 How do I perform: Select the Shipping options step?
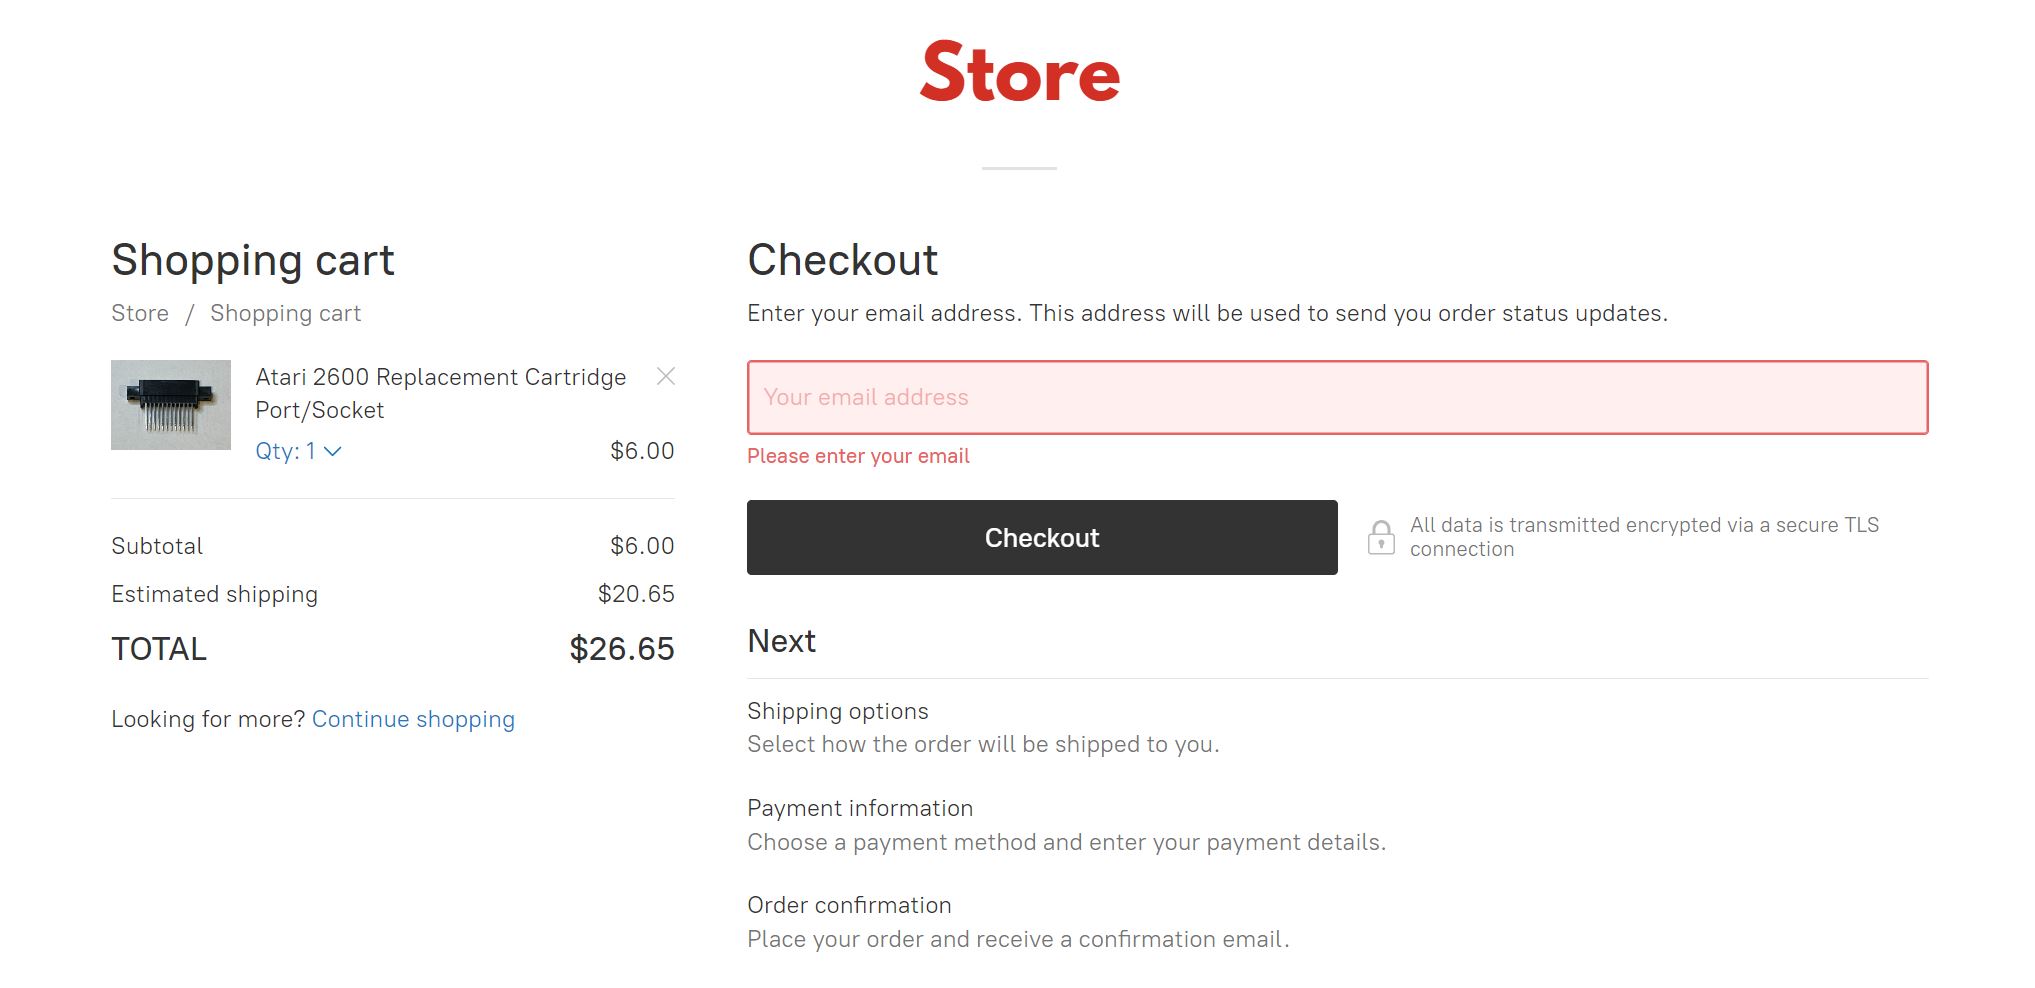[x=837, y=711]
